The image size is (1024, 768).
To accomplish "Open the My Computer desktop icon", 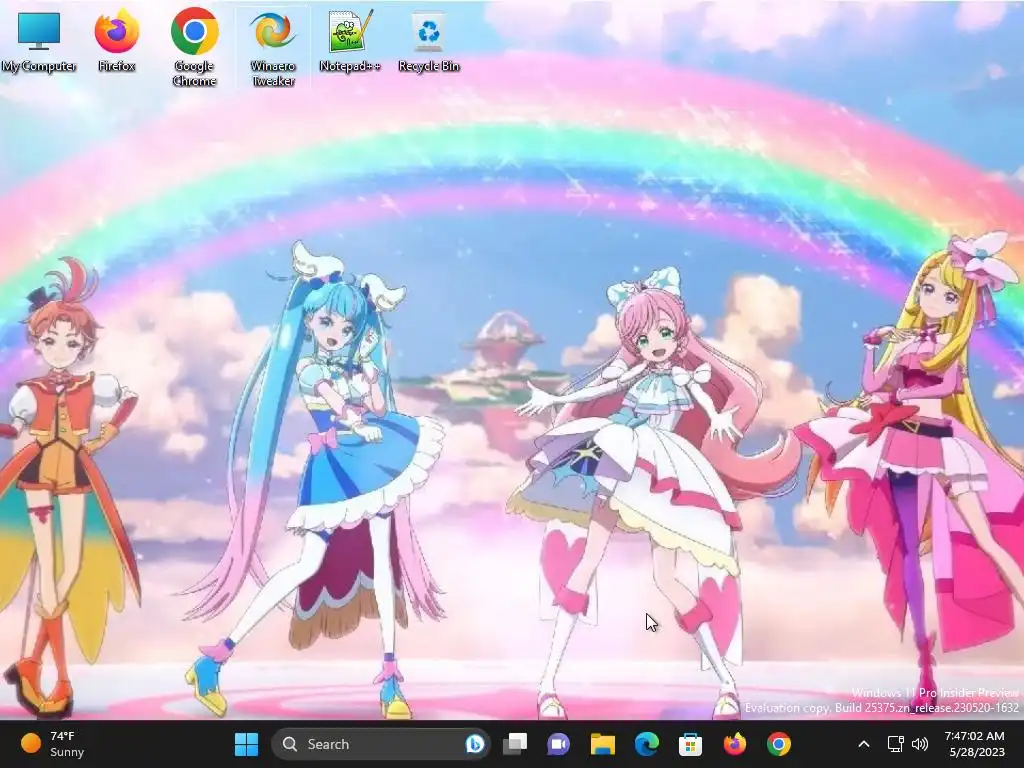I will pos(39,40).
